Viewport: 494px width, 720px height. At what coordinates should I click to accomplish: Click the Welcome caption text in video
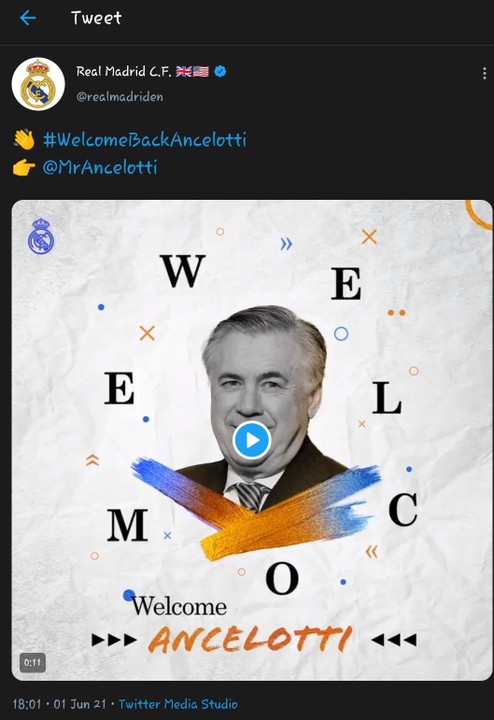[x=179, y=606]
